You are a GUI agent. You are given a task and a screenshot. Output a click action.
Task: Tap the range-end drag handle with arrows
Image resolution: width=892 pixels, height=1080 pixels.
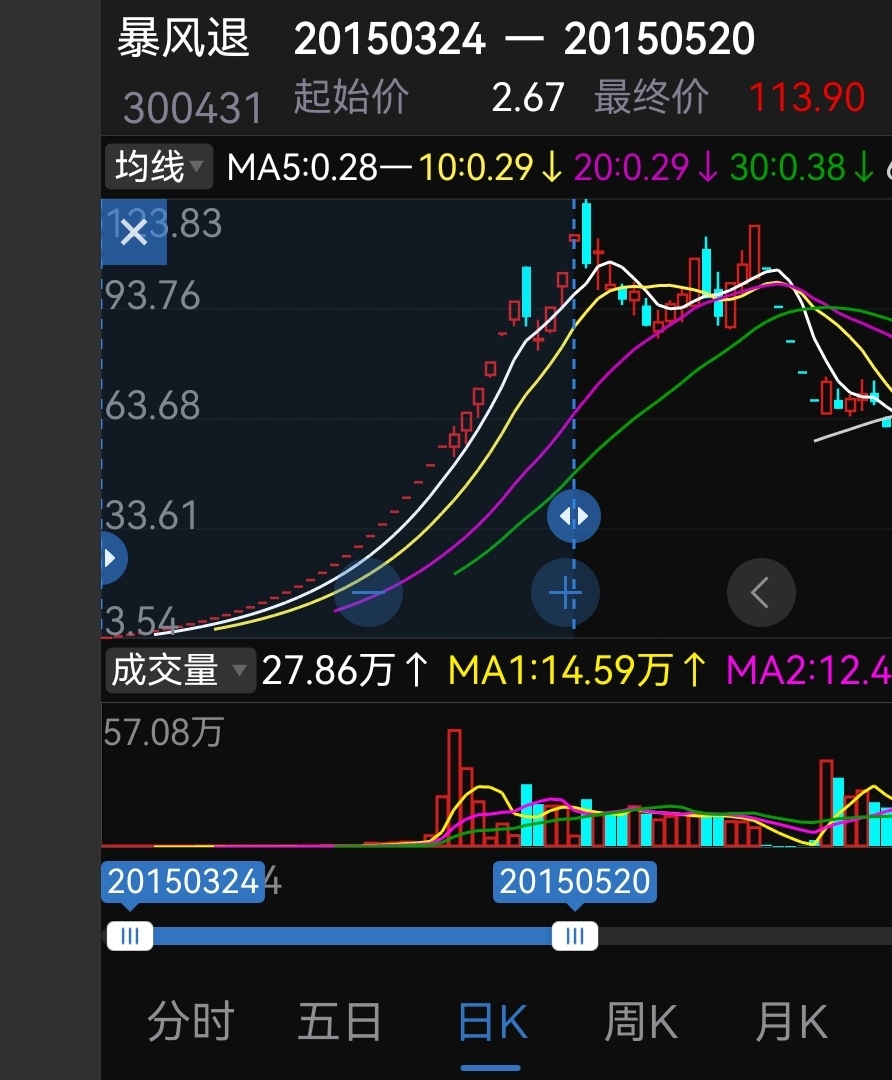574,516
